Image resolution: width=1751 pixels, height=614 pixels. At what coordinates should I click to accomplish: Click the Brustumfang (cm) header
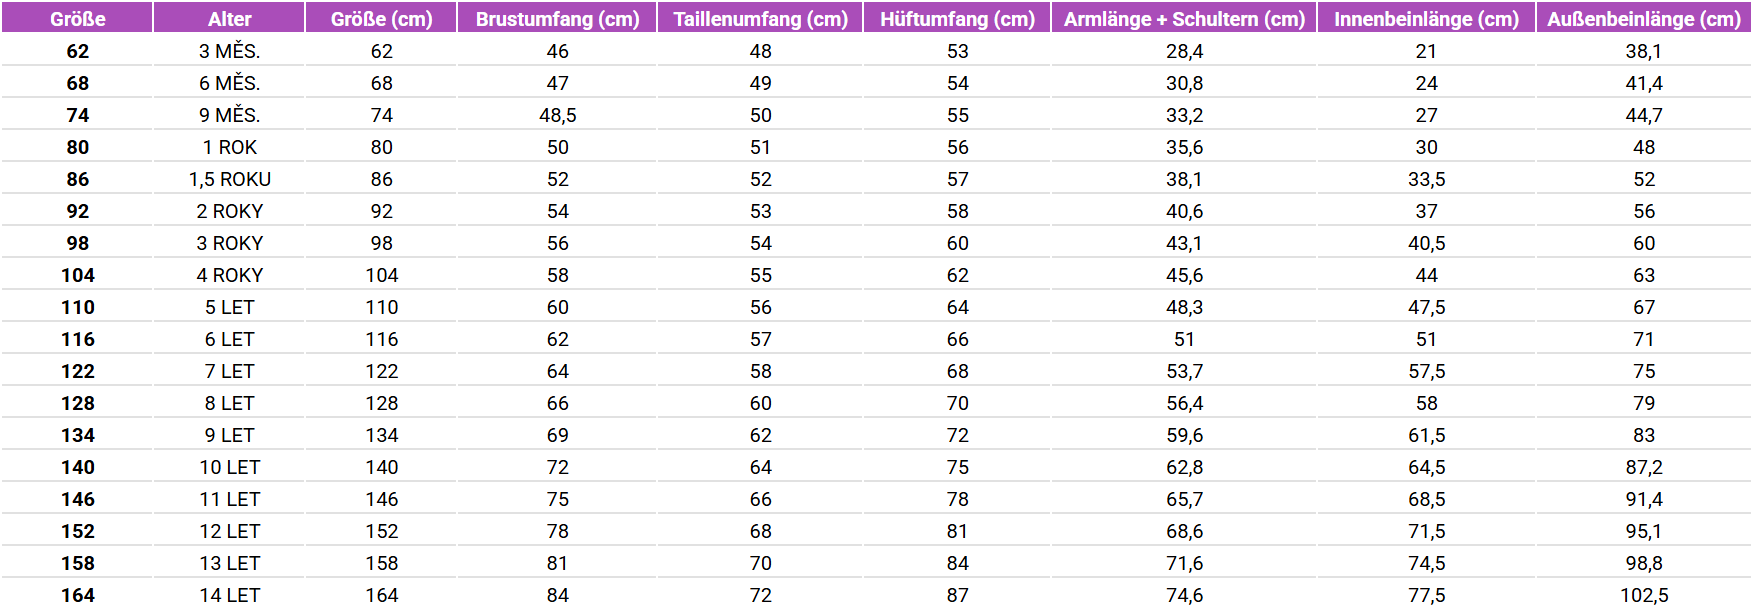[x=557, y=18]
